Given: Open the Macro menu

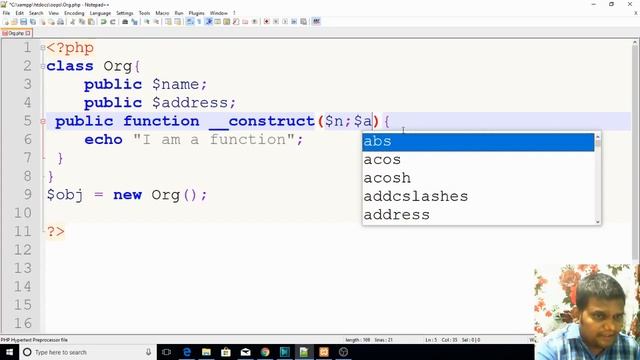Looking at the screenshot, I should (x=162, y=13).
